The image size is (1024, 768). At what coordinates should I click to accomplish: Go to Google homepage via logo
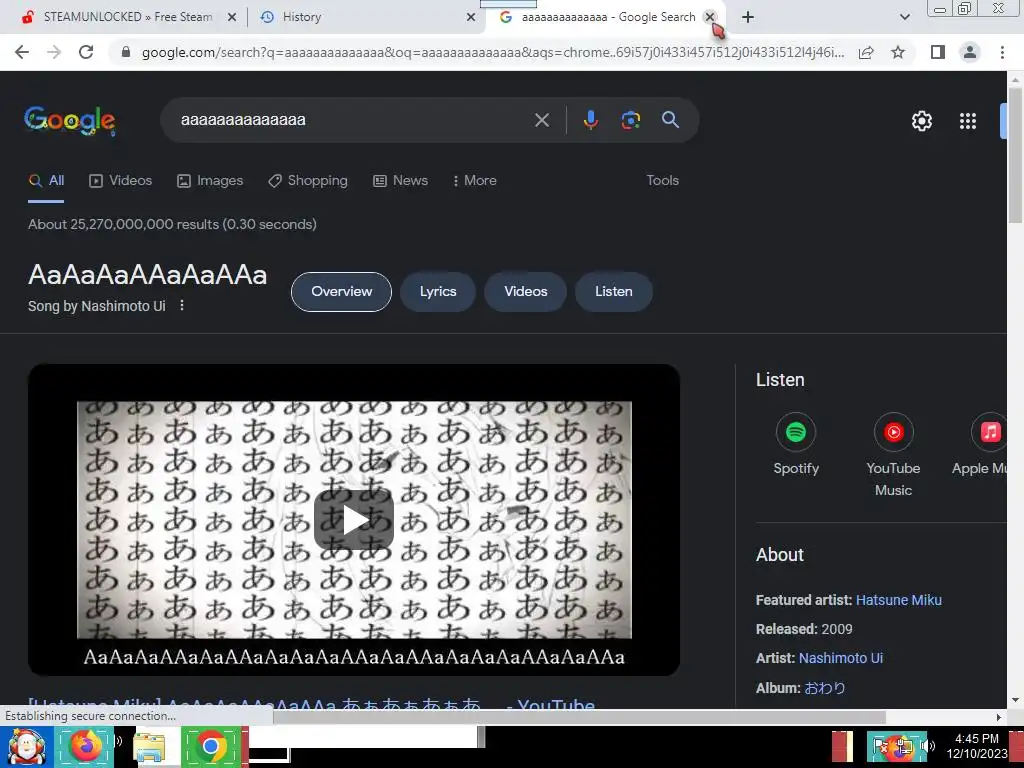tap(69, 121)
